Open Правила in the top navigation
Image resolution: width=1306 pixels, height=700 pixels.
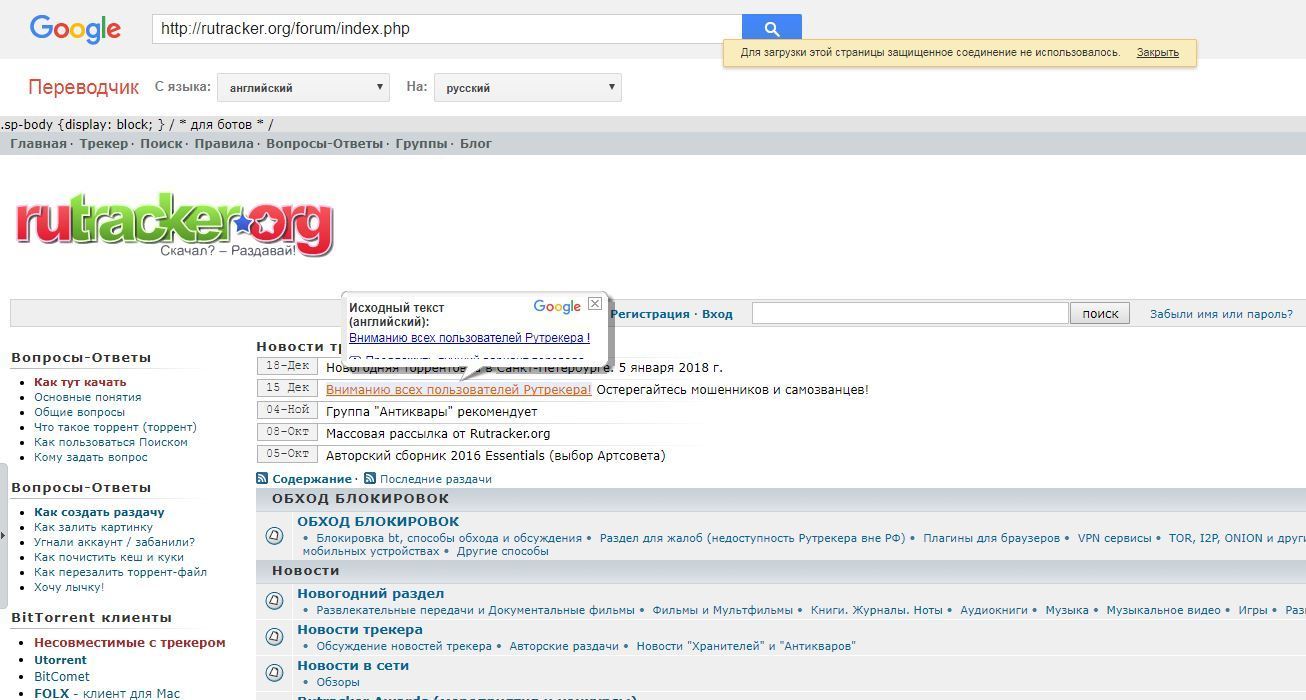pyautogui.click(x=224, y=144)
